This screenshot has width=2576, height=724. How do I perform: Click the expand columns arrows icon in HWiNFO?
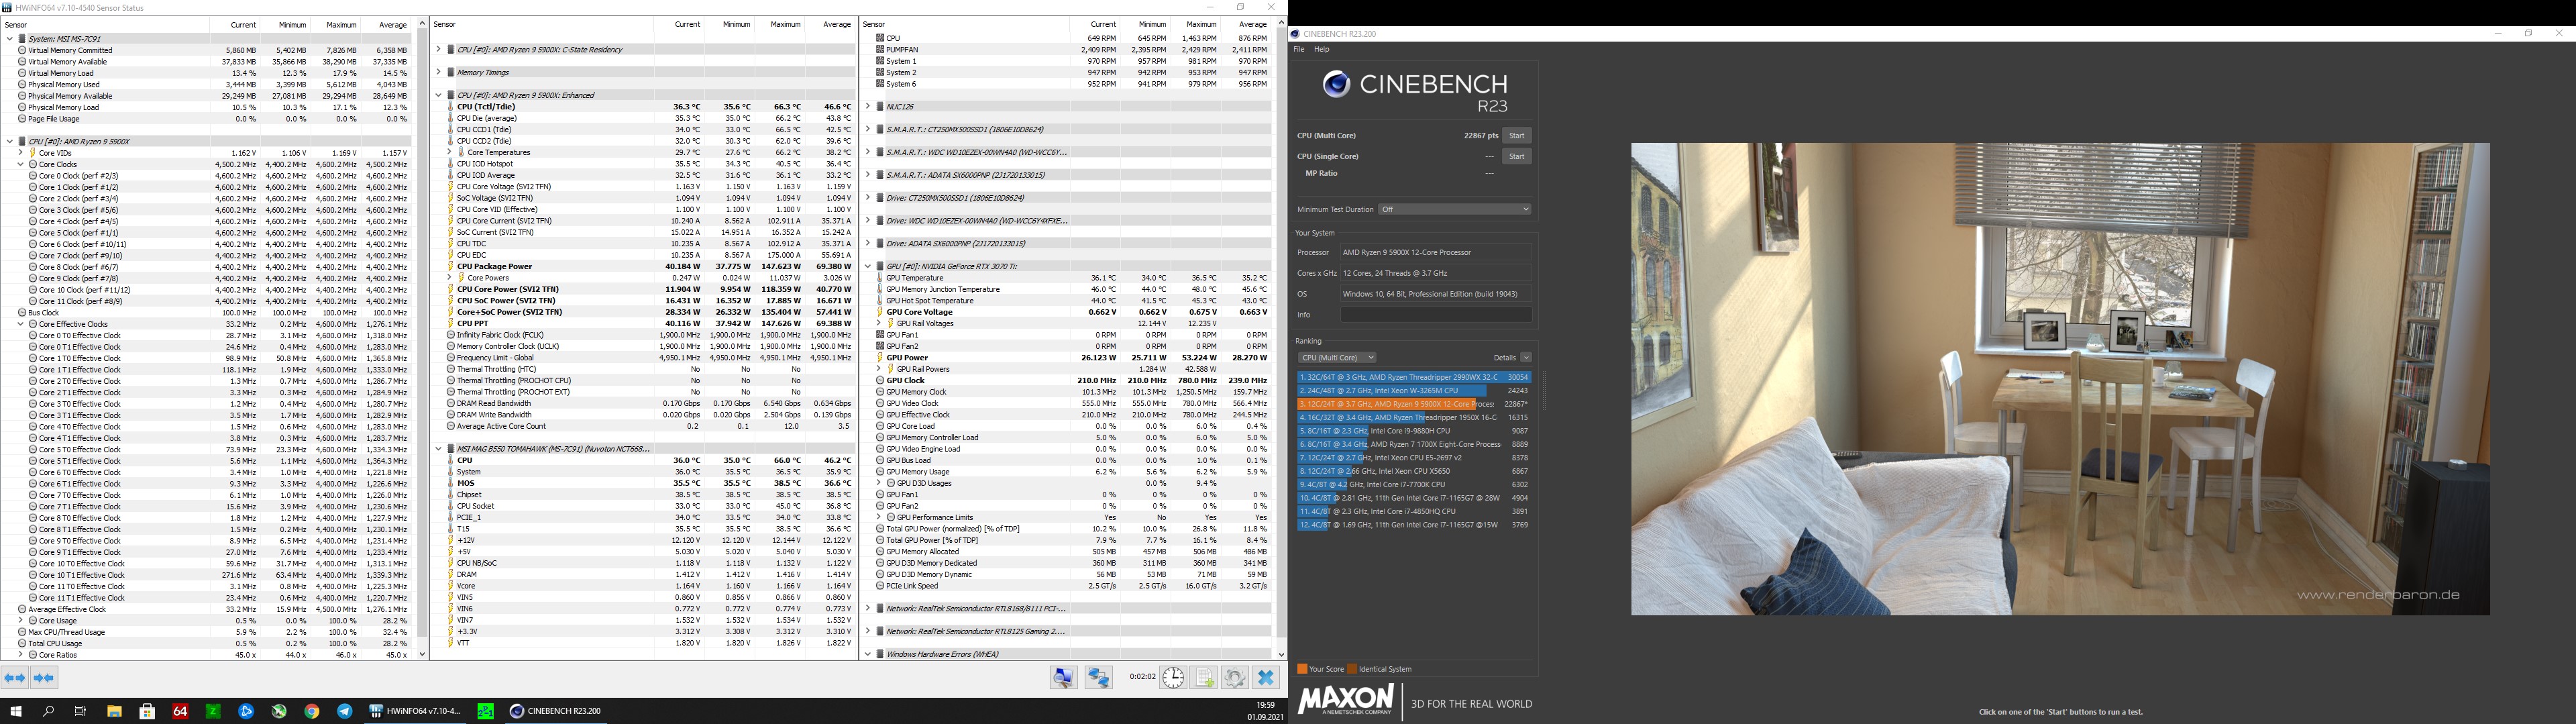(15, 678)
